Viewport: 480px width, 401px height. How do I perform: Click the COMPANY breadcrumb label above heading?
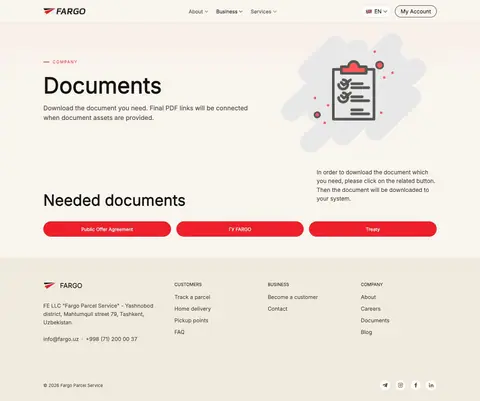coord(65,62)
